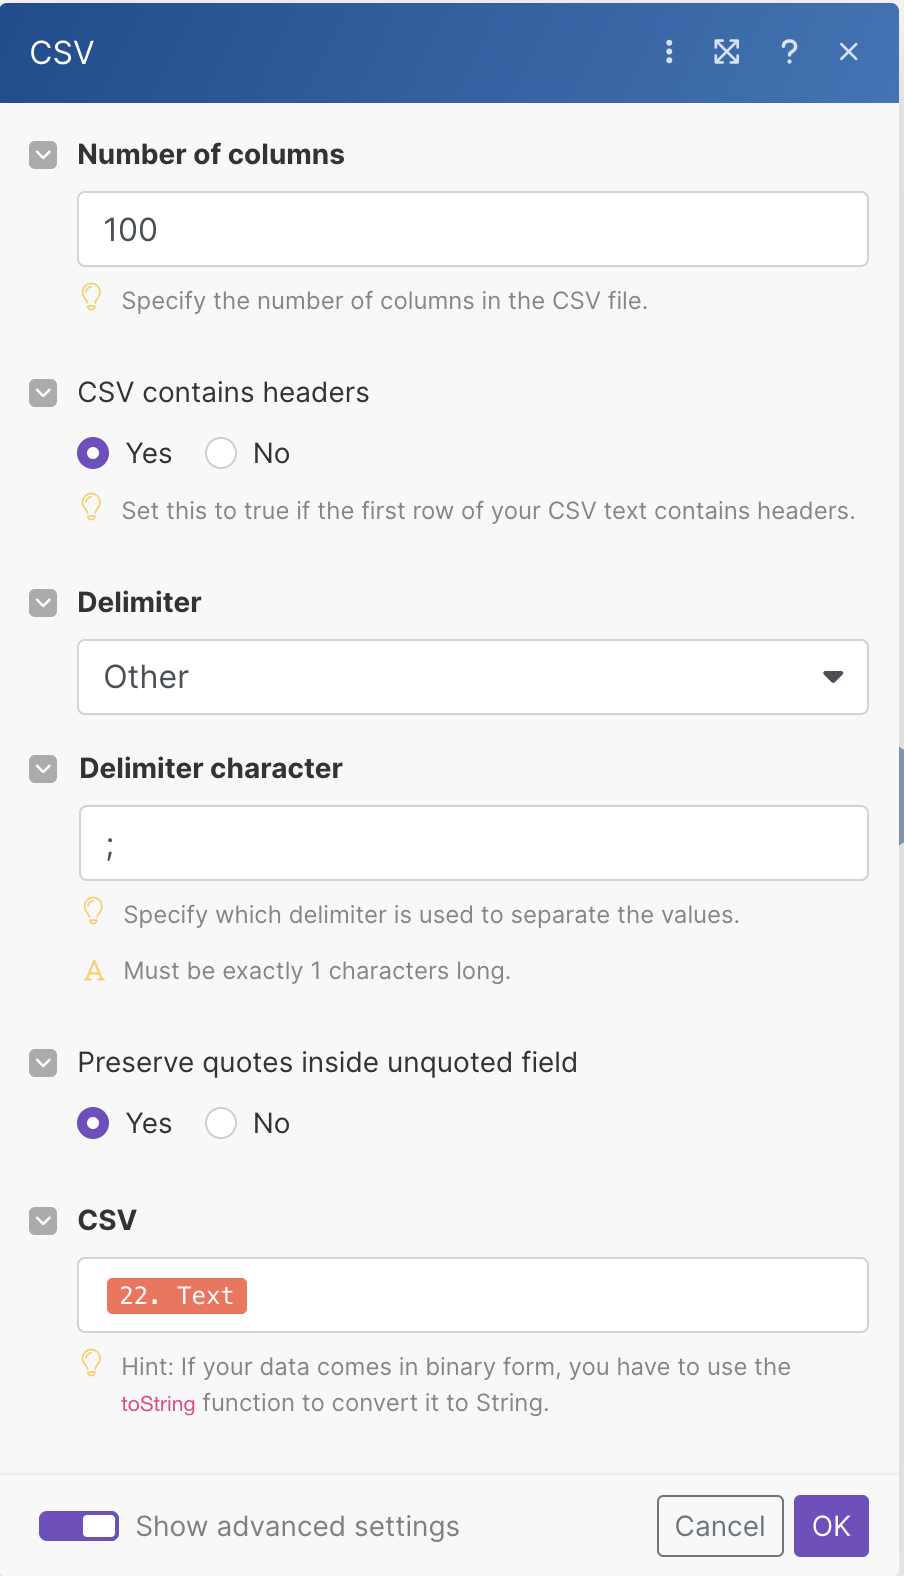Click the Cancel button
This screenshot has height=1576, width=904.
(719, 1526)
